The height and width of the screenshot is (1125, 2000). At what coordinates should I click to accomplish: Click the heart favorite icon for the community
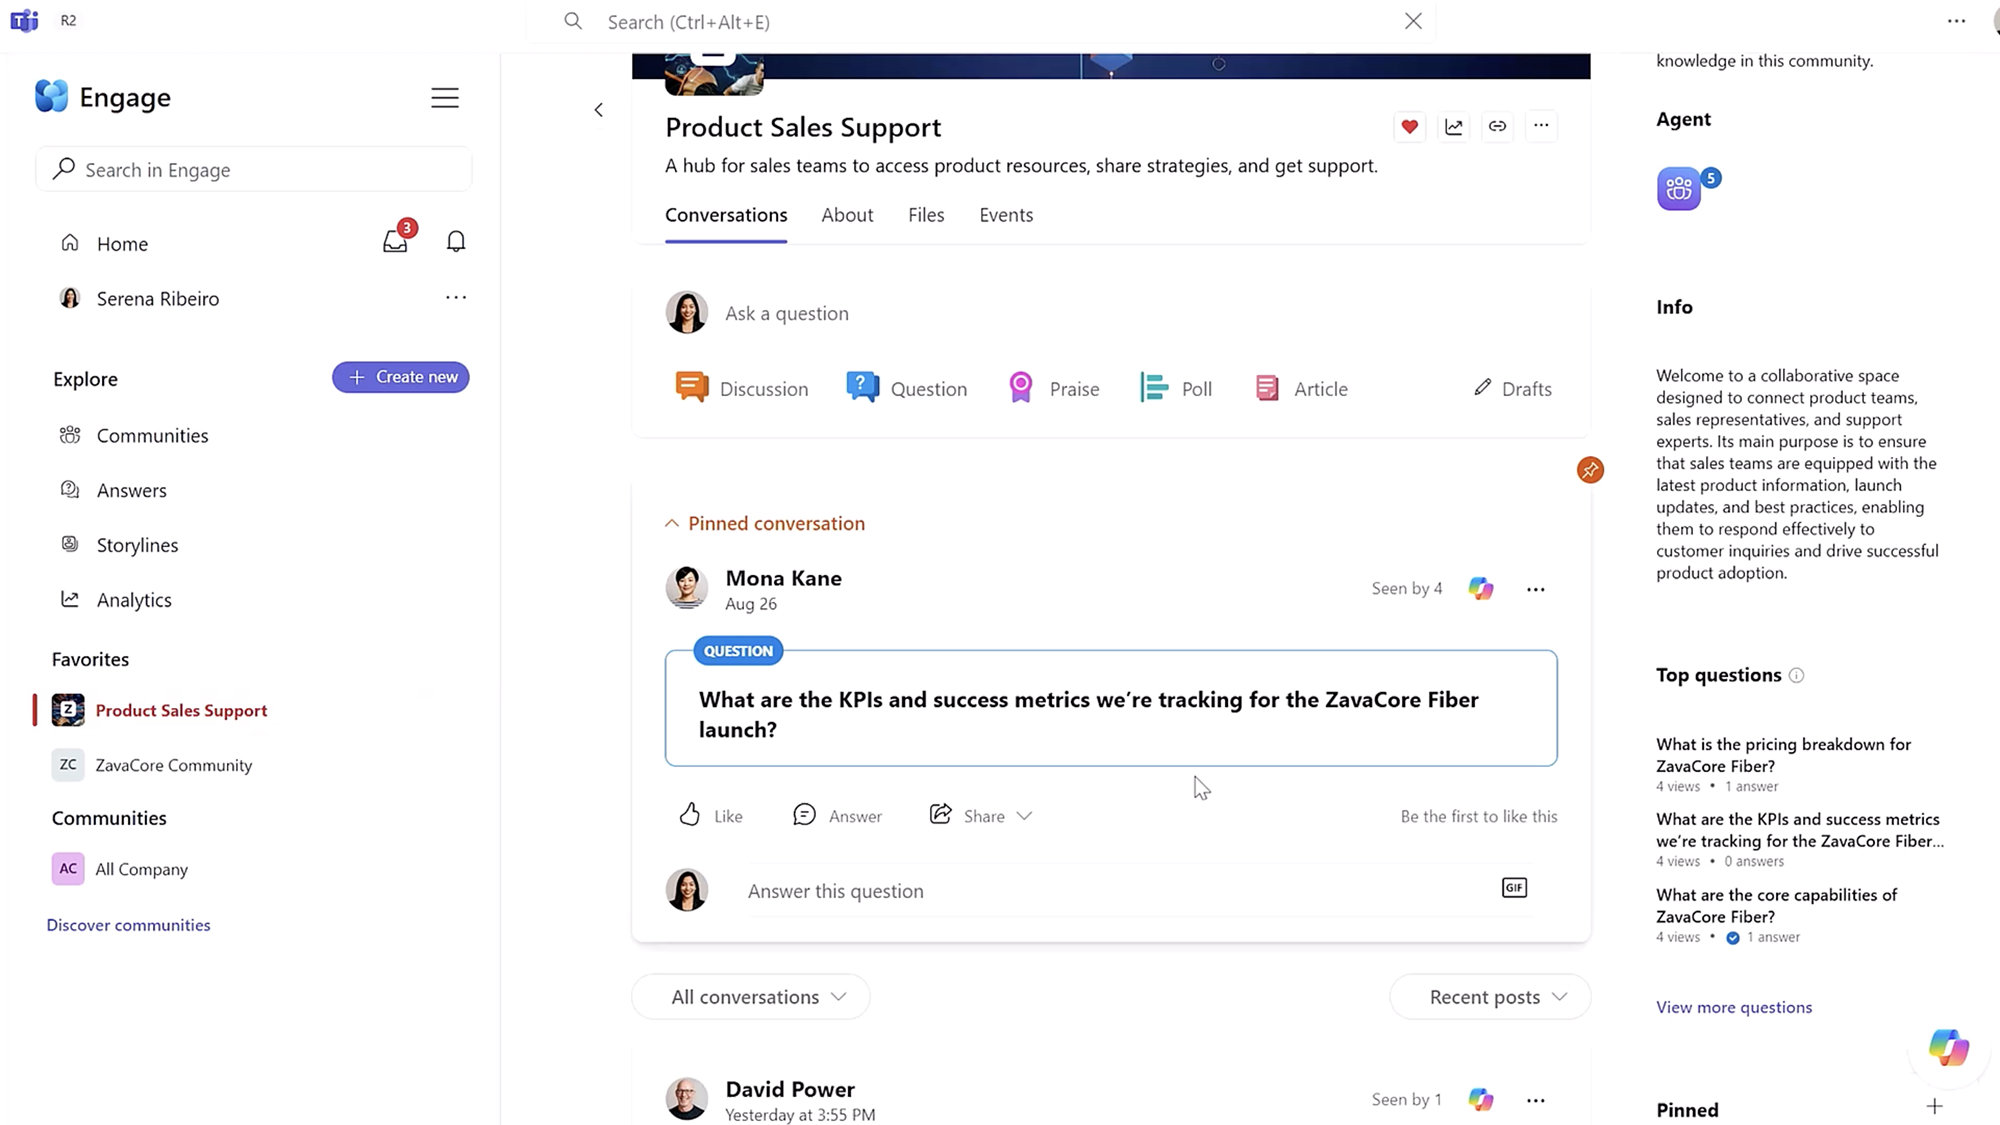[x=1409, y=126]
